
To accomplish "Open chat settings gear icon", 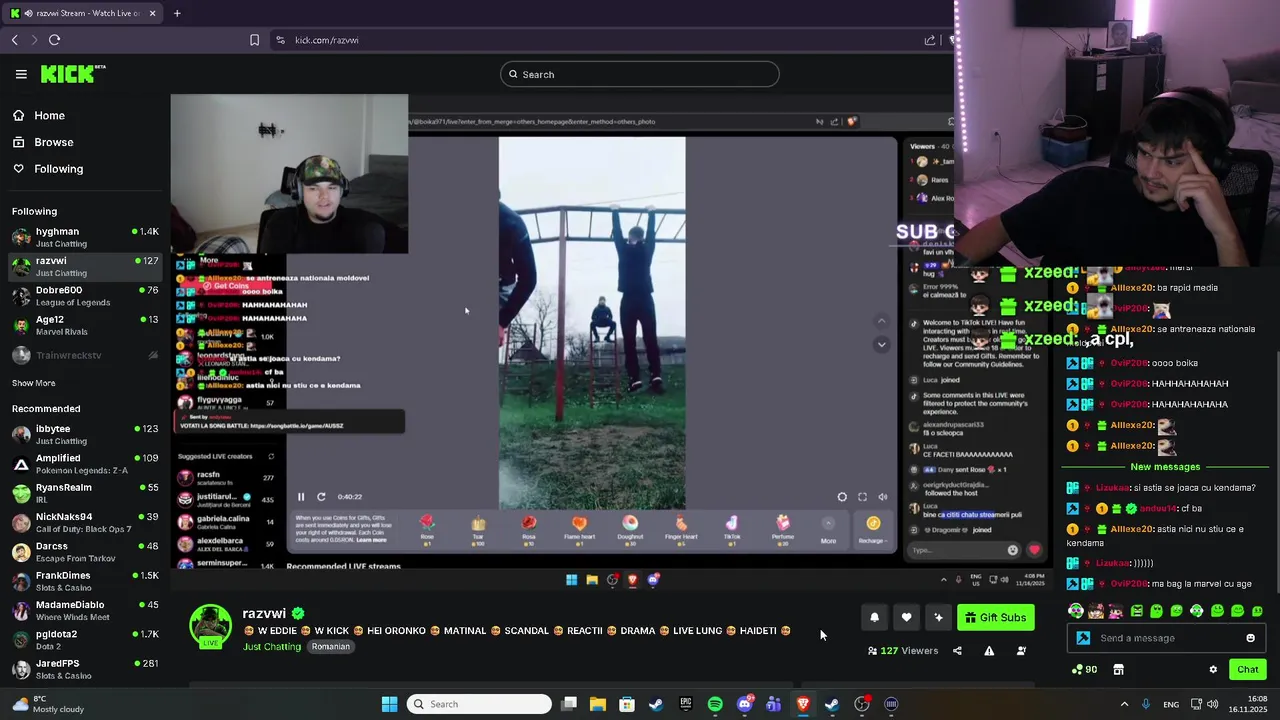I will click(x=1213, y=670).
